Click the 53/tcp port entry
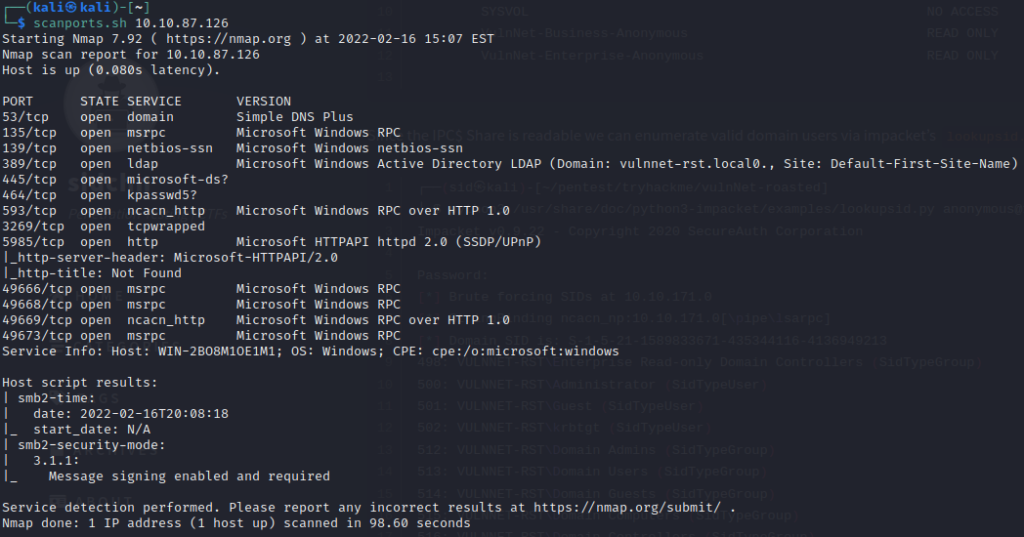The image size is (1024, 537). [x=21, y=117]
